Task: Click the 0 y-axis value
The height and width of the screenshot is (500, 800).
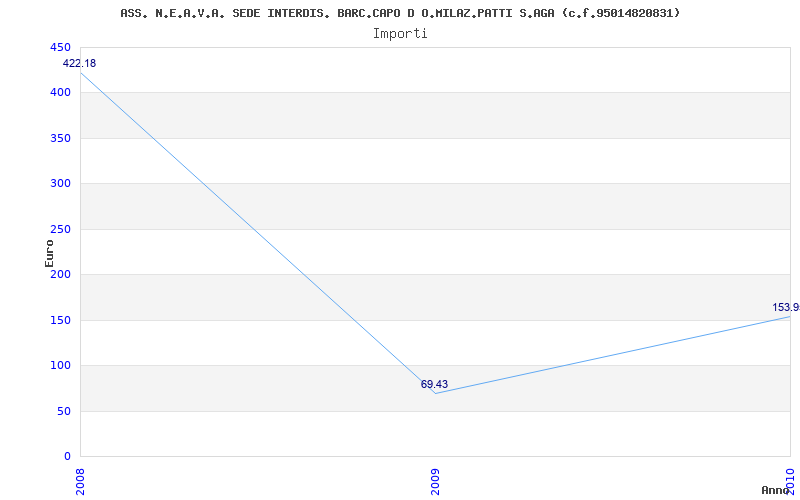Action: click(67, 457)
